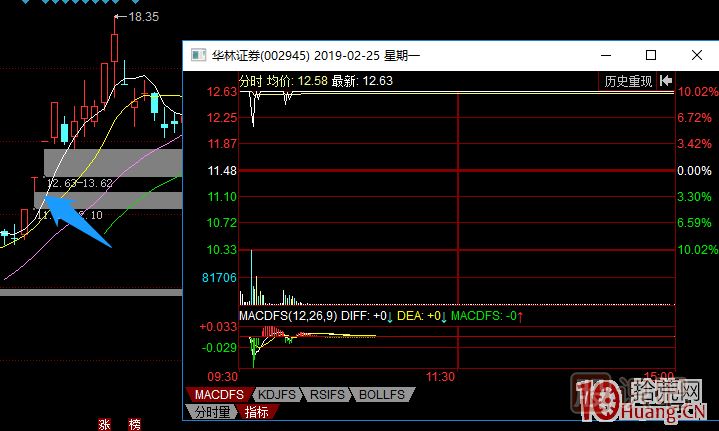Select the 指标 indicators tab
719x431 pixels.
(x=256, y=411)
